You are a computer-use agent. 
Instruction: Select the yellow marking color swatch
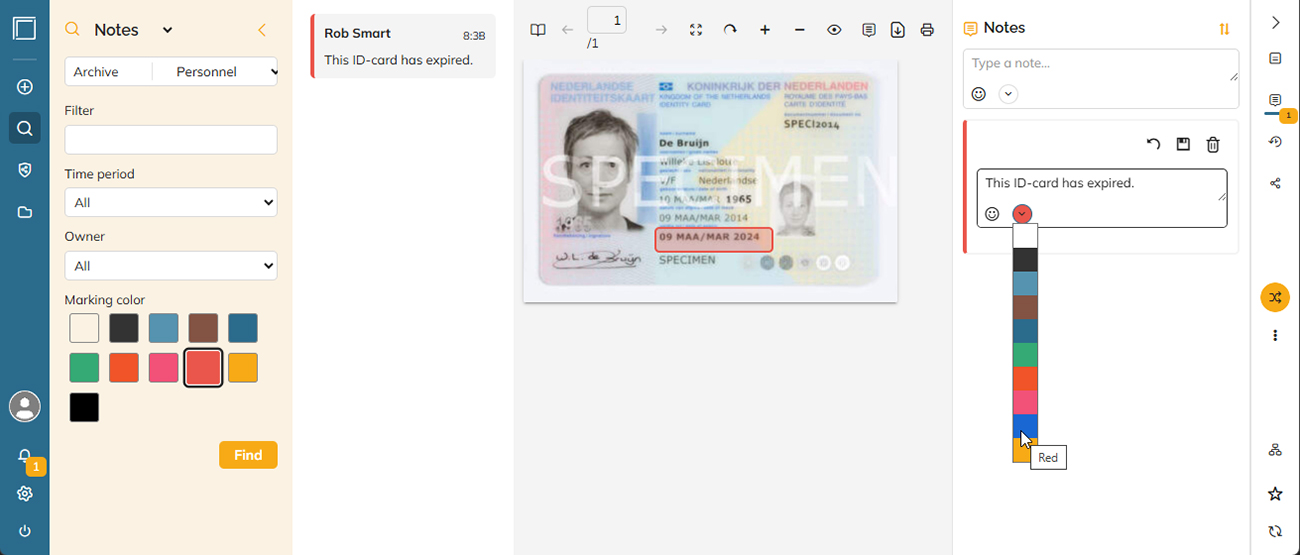click(x=243, y=368)
